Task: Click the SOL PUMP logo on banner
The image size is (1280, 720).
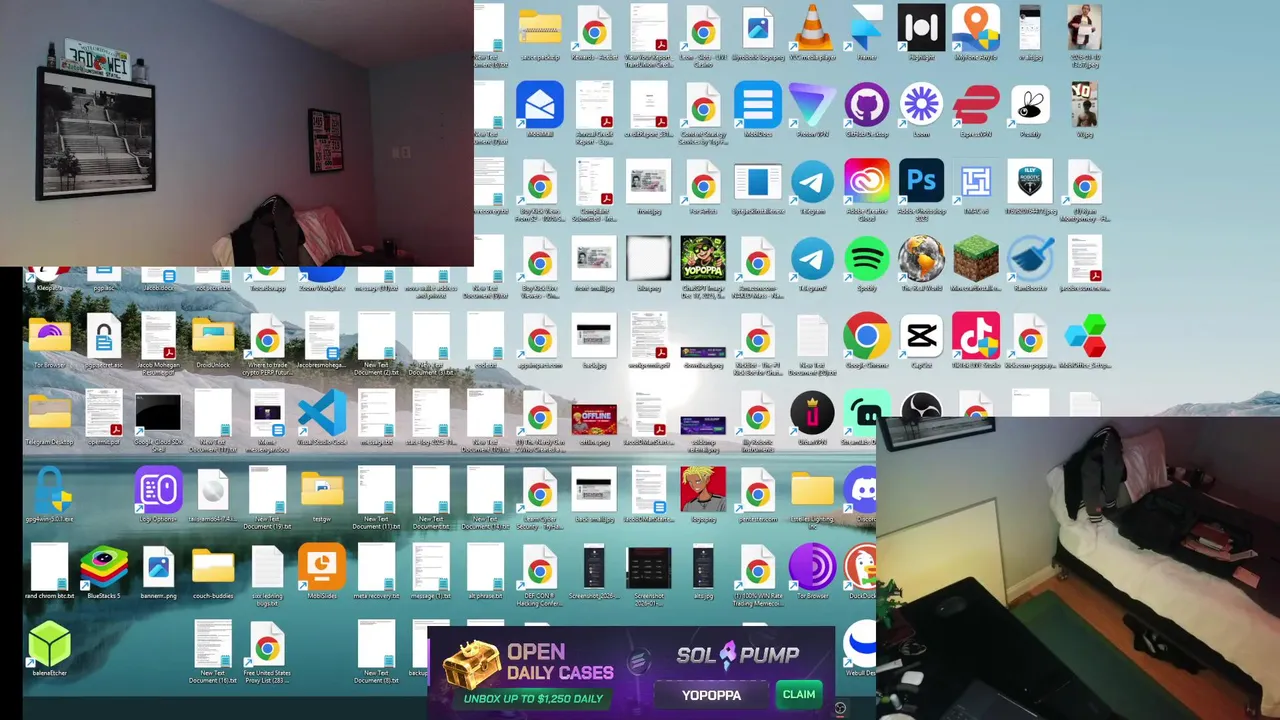Action: click(x=738, y=655)
